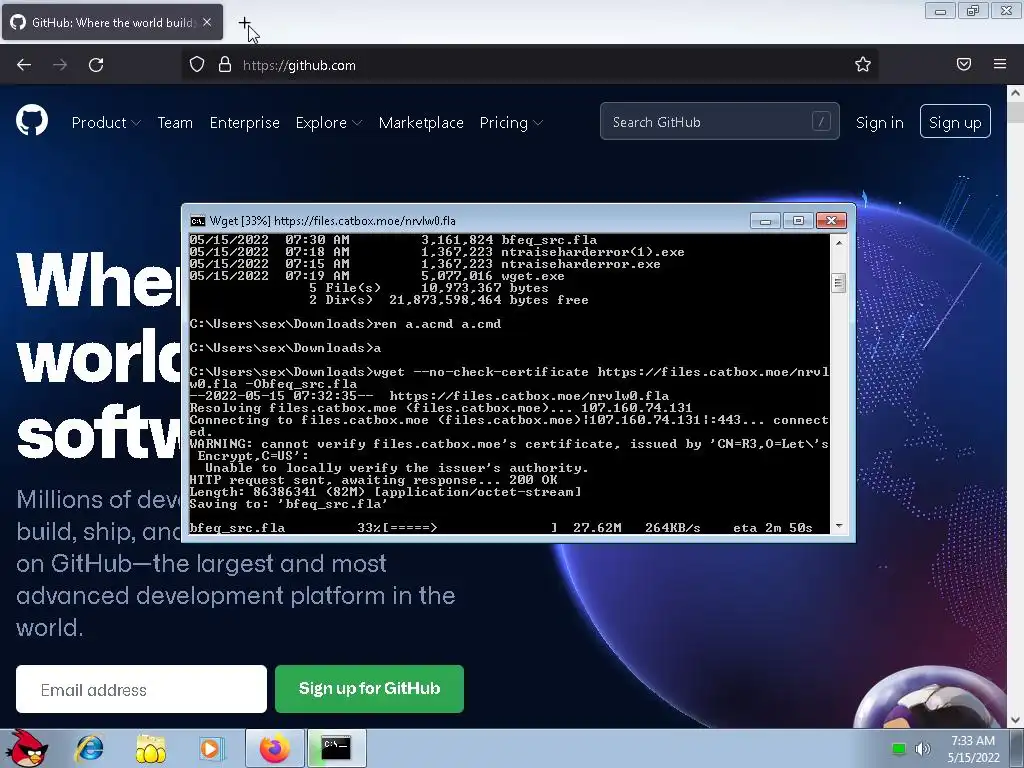Click into the Email address field
Image resolution: width=1024 pixels, height=768 pixels.
coord(141,689)
